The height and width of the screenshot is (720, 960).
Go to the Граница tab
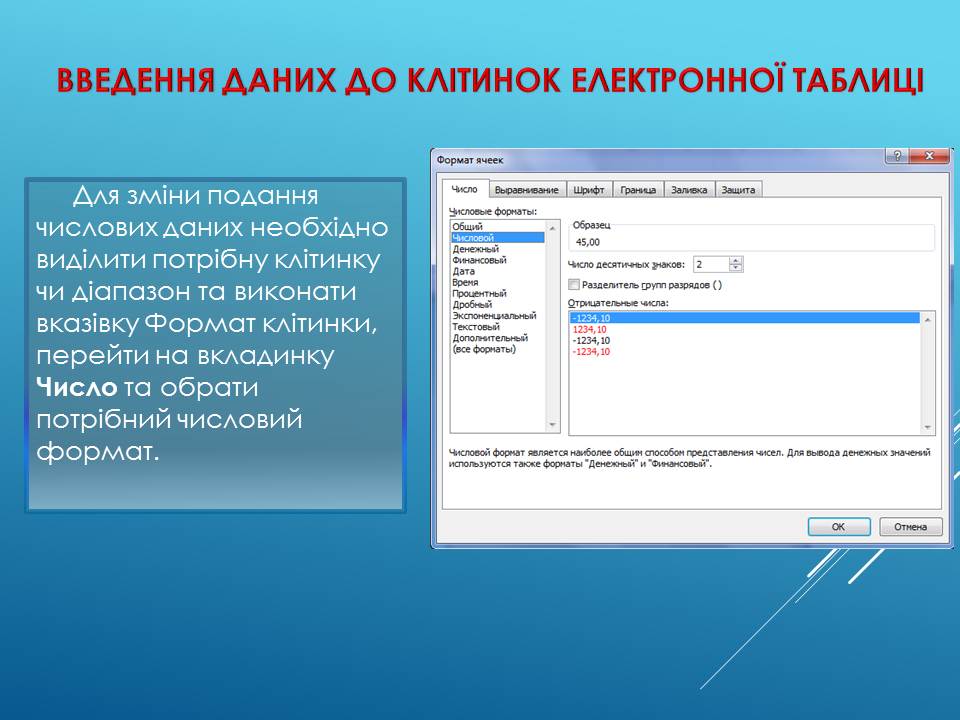pos(637,190)
